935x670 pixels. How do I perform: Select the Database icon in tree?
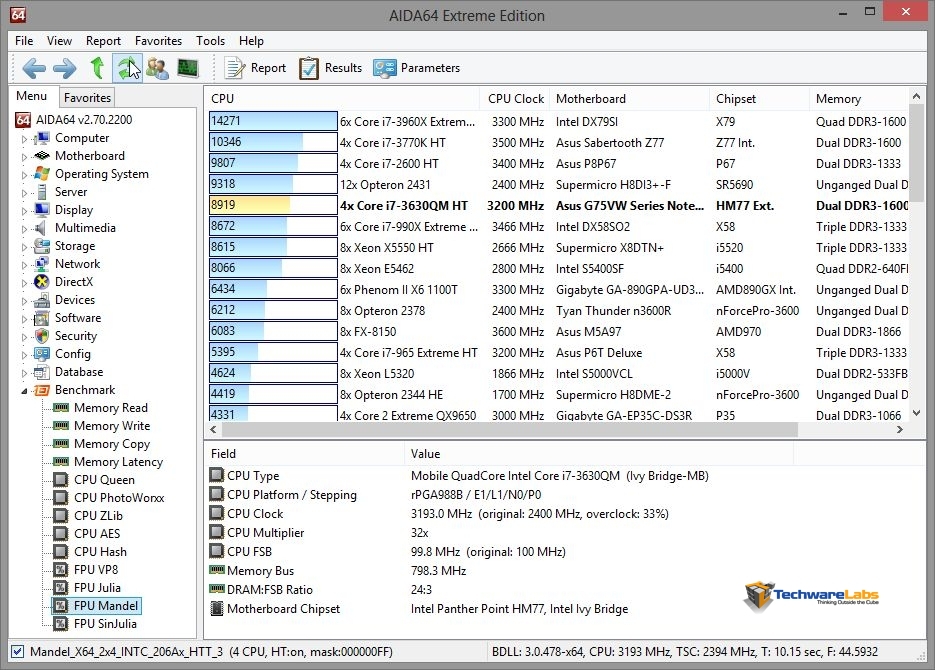pyautogui.click(x=42, y=372)
